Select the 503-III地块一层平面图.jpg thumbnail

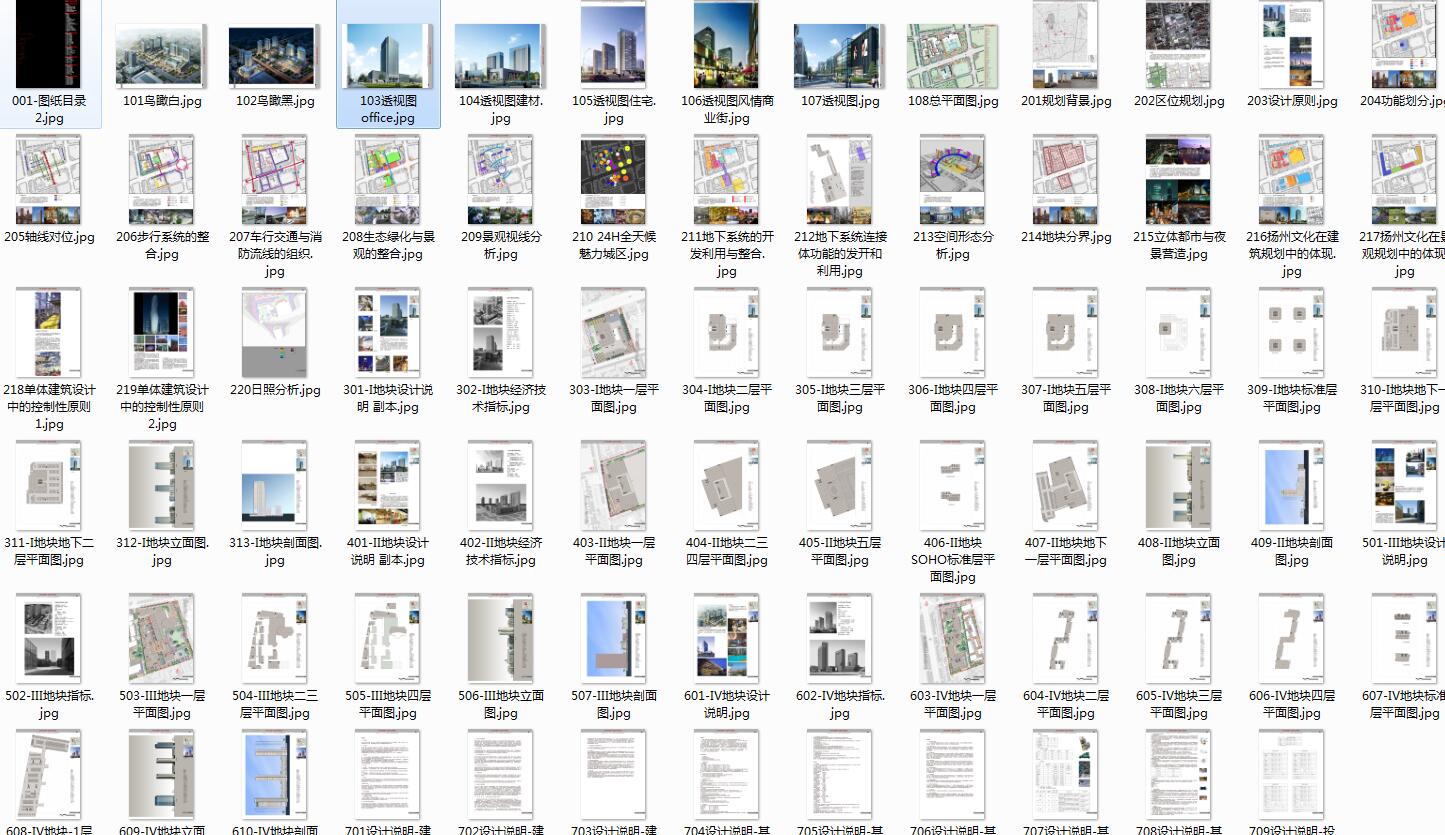tap(162, 640)
